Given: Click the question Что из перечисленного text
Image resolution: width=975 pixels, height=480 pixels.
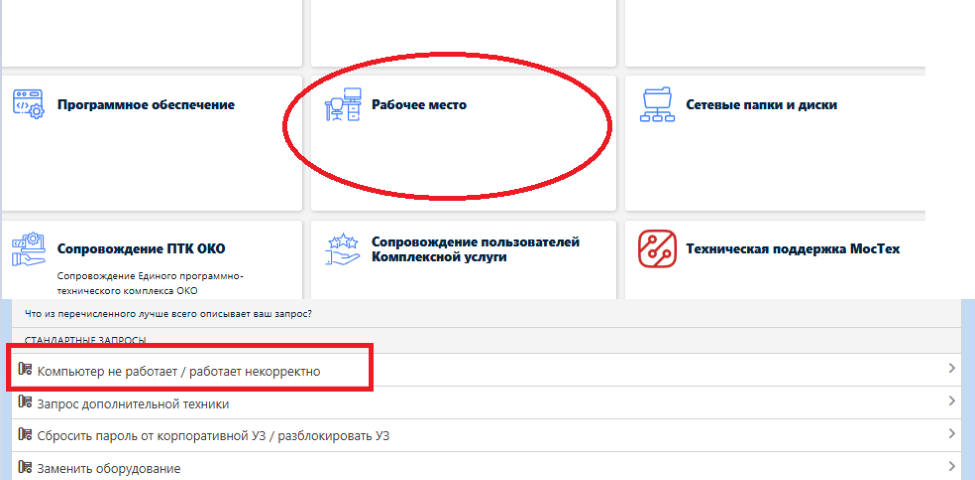Looking at the screenshot, I should tap(168, 314).
